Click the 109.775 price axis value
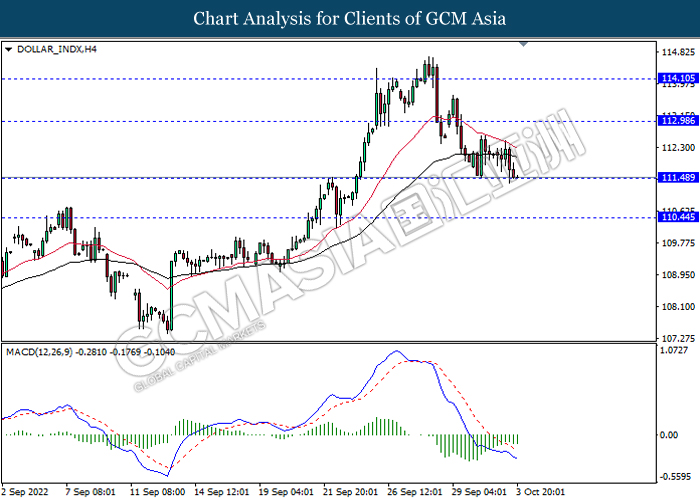 pos(678,243)
